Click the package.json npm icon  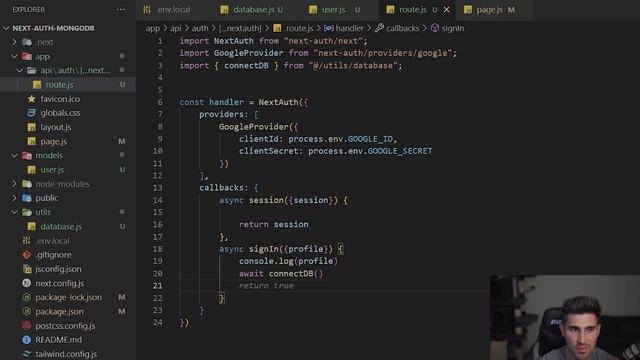[x=27, y=311]
